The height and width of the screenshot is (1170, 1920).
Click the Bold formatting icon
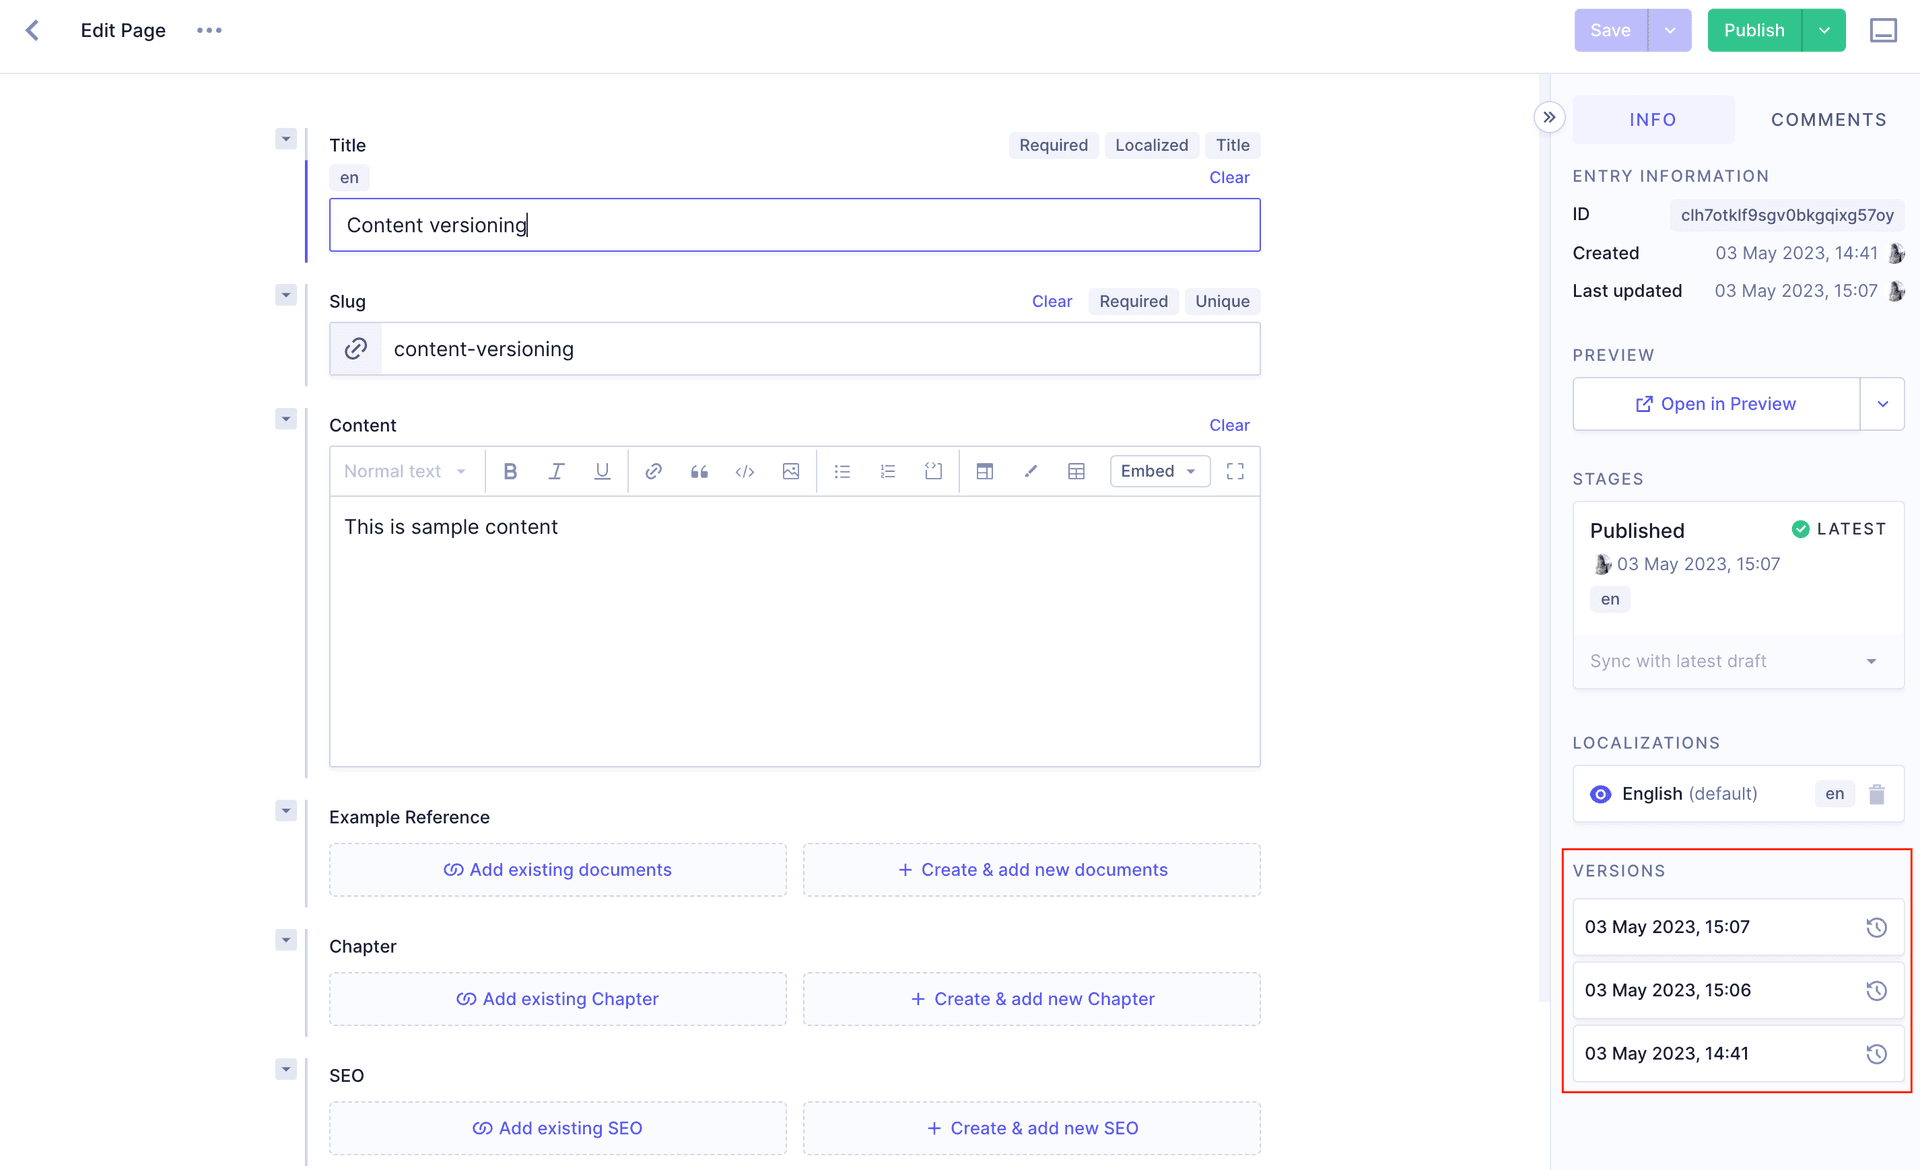click(x=507, y=470)
